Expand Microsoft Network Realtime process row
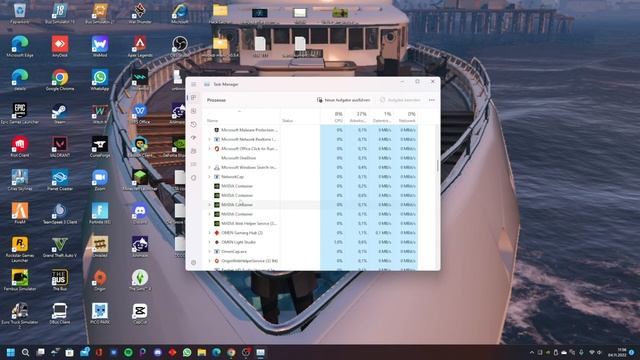Viewport: 640px width, 360px height. pos(210,140)
